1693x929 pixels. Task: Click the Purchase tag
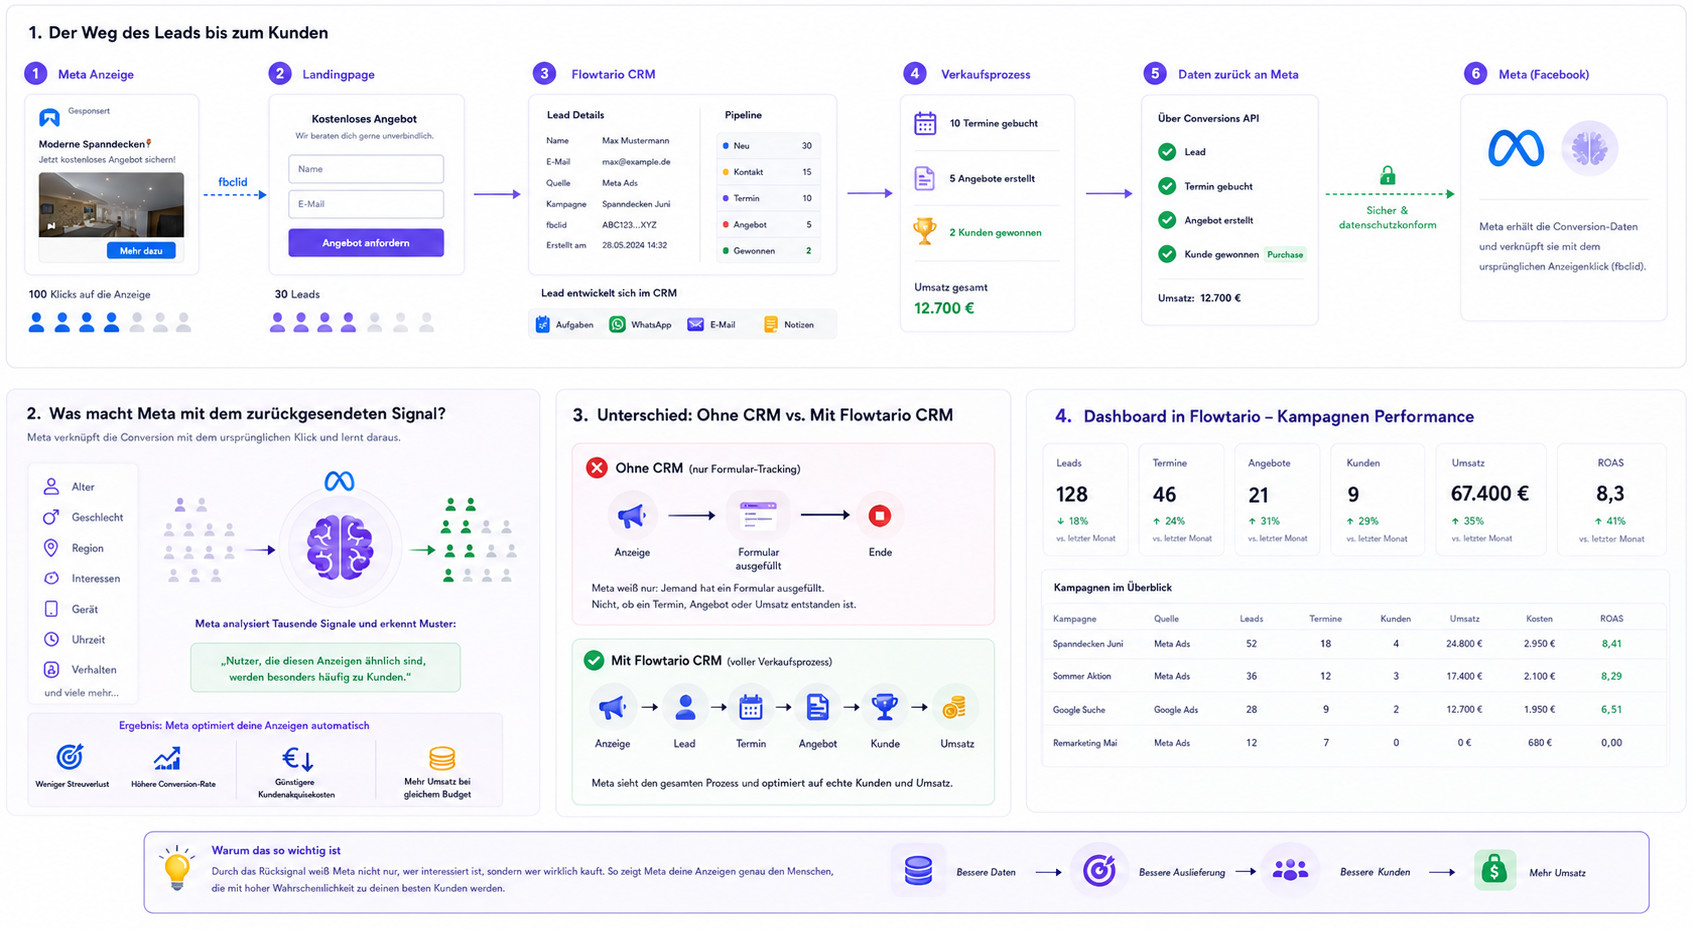pos(1285,255)
